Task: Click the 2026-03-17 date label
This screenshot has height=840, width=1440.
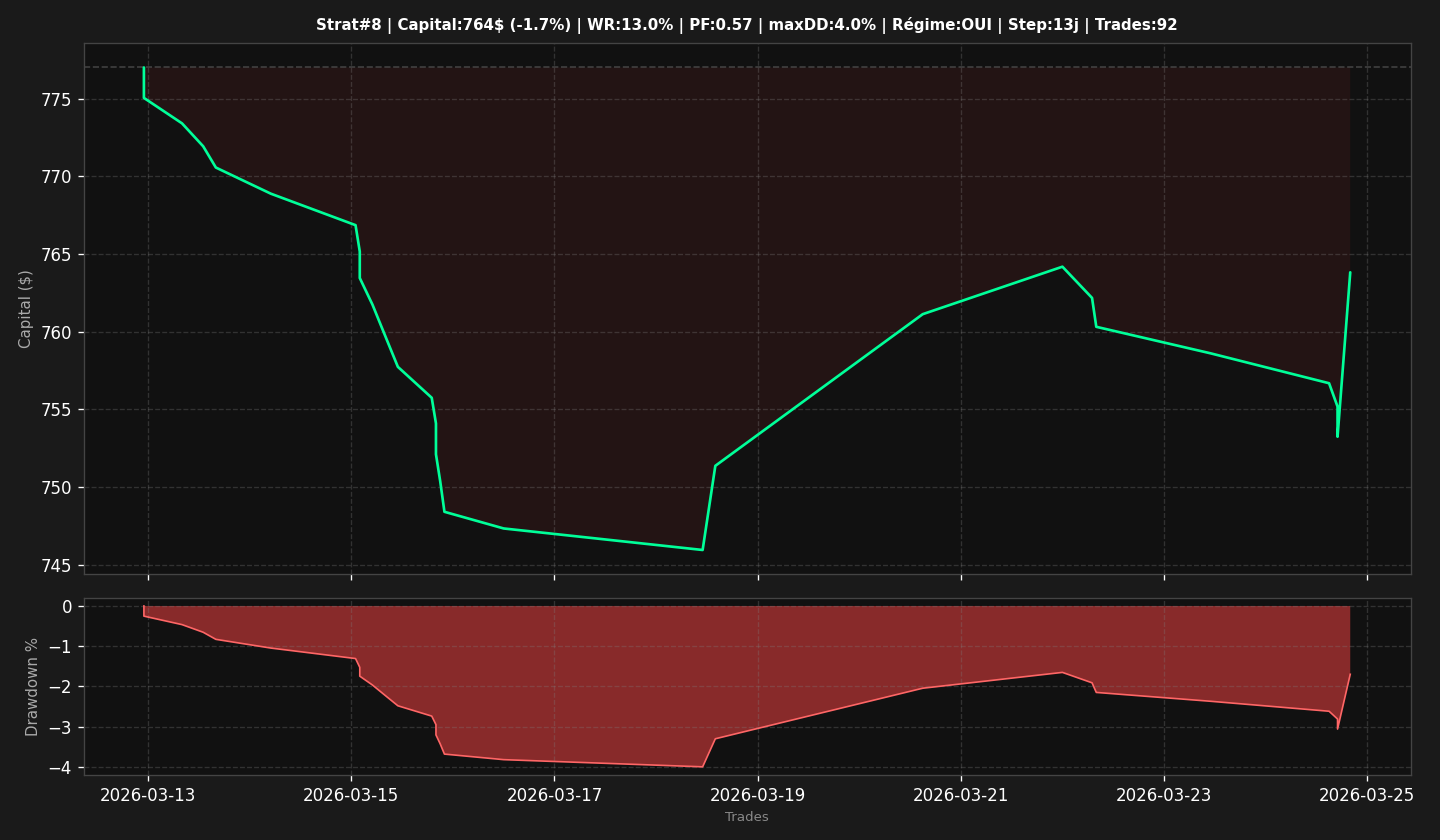Action: tap(554, 795)
